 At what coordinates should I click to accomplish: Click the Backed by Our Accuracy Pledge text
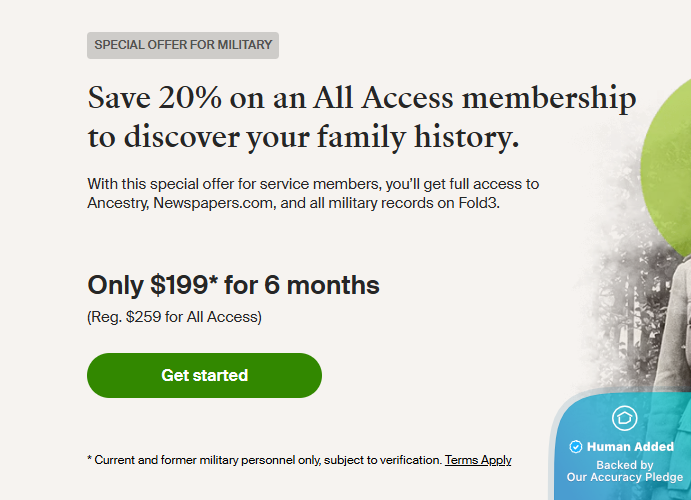(625, 471)
